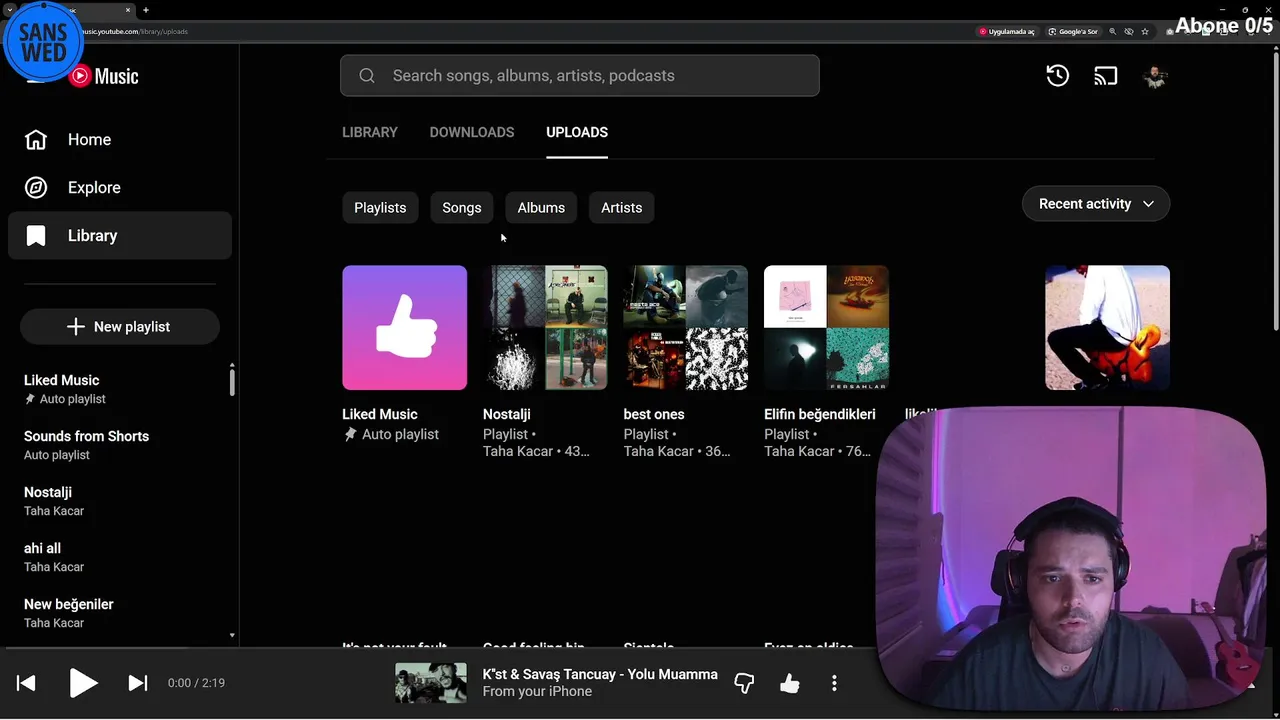
Task: Open a new browser tab
Action: [x=146, y=10]
